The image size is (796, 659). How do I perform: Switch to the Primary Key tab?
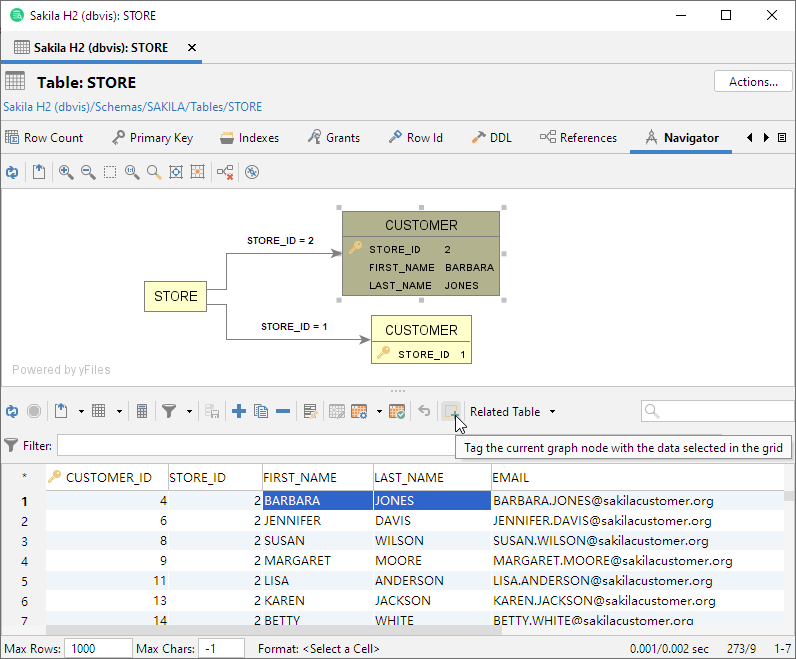(x=152, y=138)
